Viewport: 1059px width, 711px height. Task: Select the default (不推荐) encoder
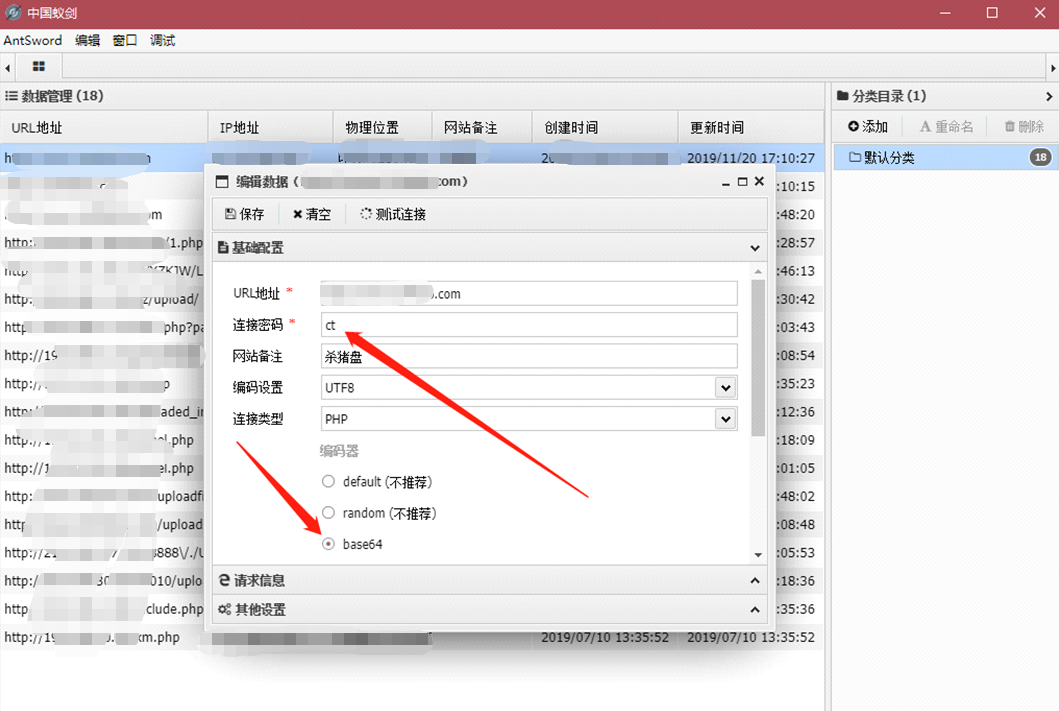[328, 481]
